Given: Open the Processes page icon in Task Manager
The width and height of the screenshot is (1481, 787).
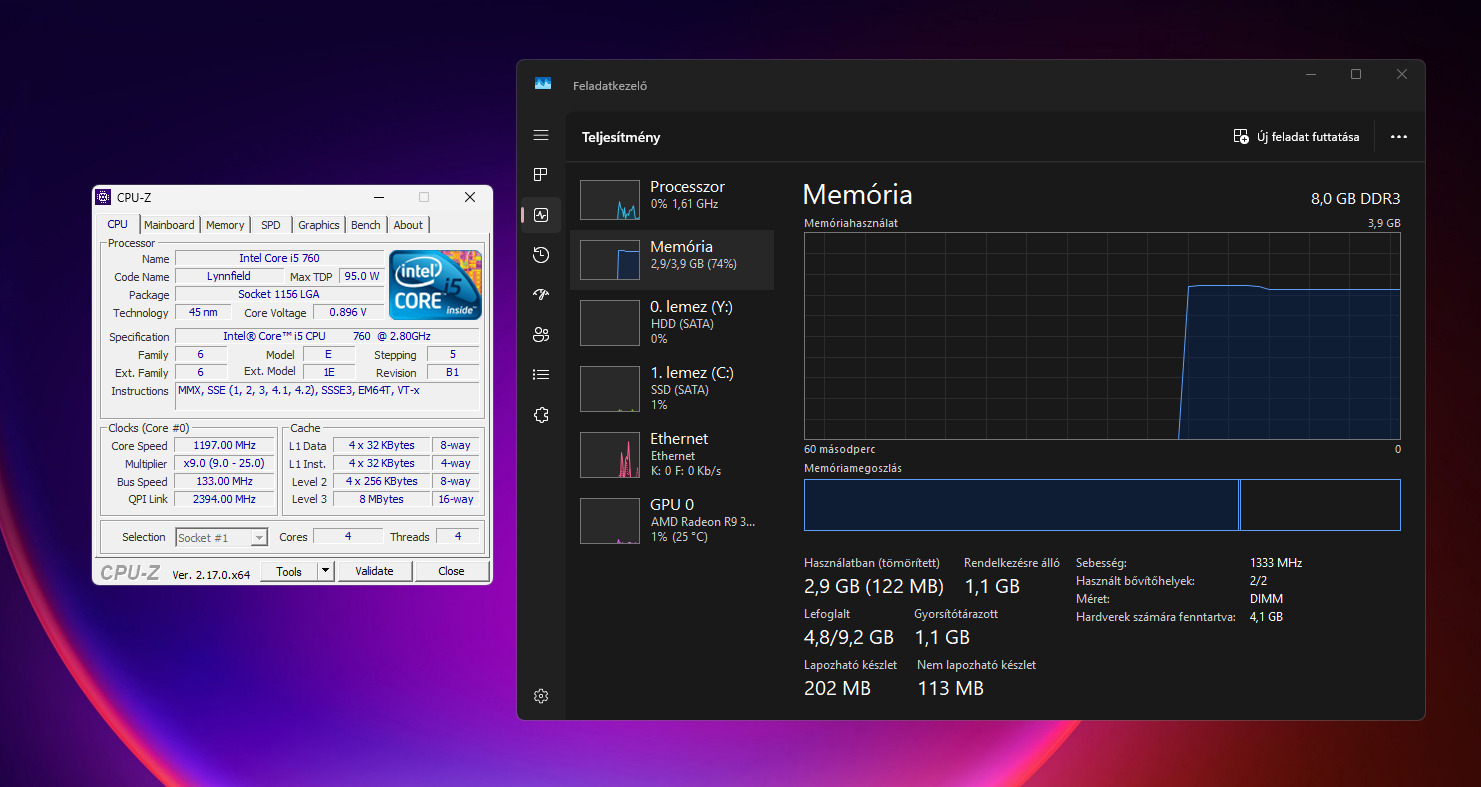Looking at the screenshot, I should (x=541, y=175).
